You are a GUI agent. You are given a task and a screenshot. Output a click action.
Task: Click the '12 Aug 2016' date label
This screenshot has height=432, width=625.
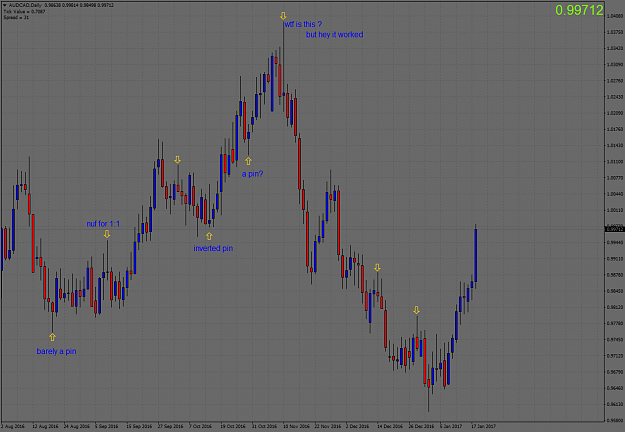pyautogui.click(x=45, y=426)
